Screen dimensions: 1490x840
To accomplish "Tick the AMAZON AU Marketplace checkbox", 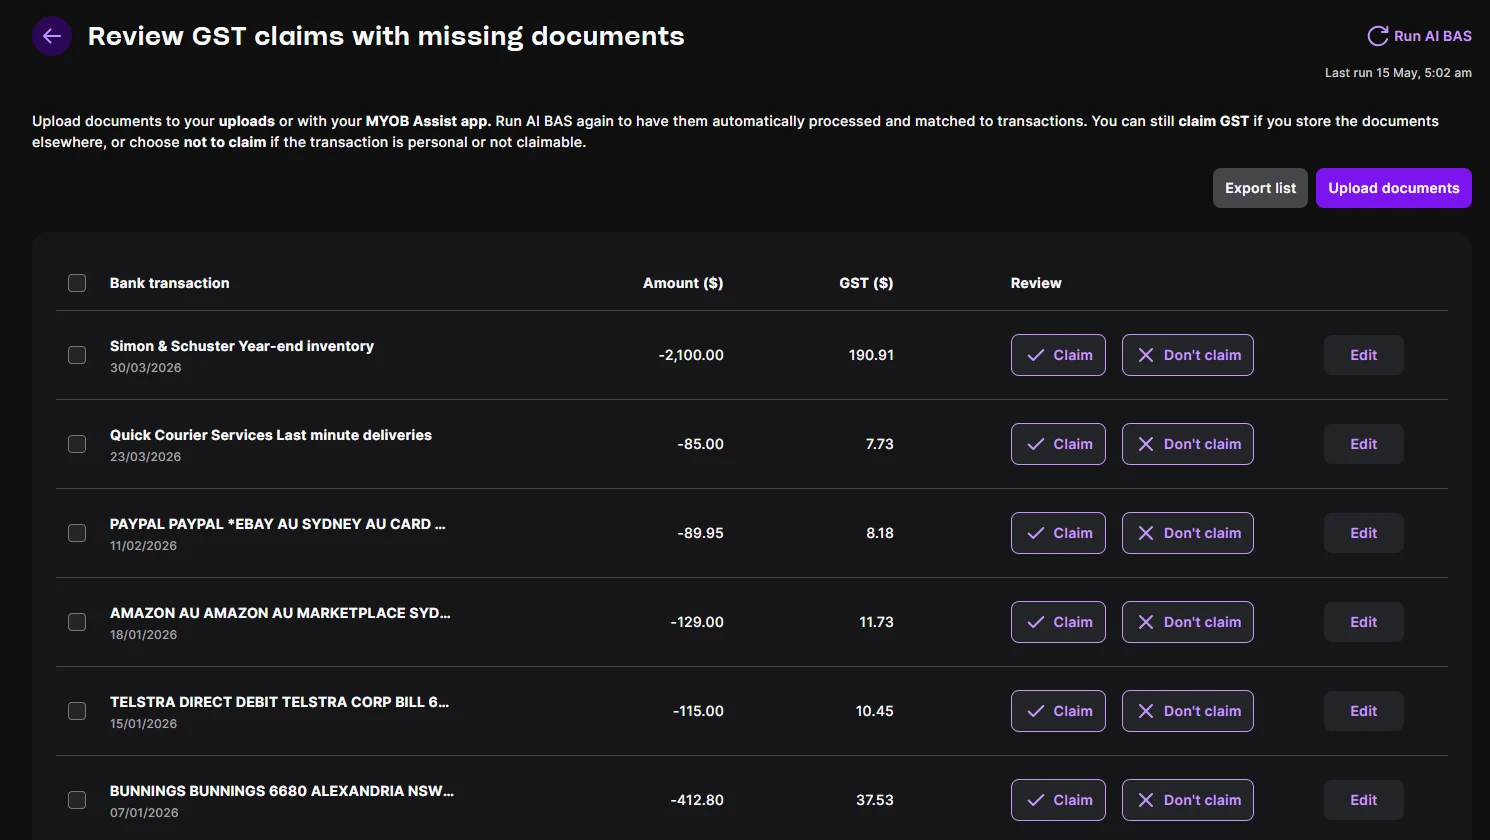I will [x=77, y=622].
